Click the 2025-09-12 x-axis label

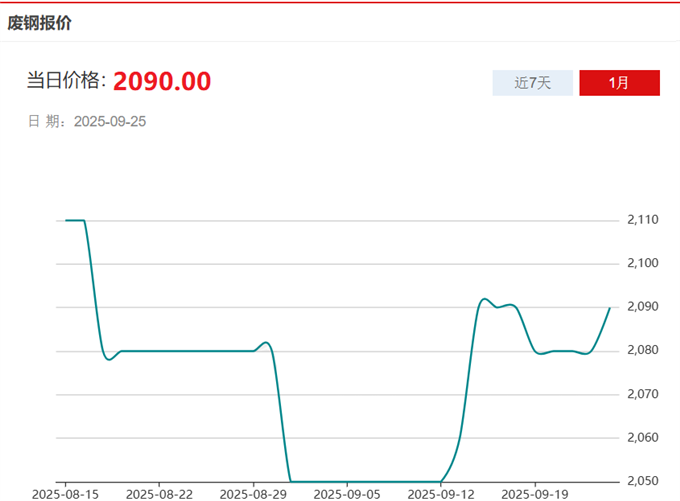(440, 494)
